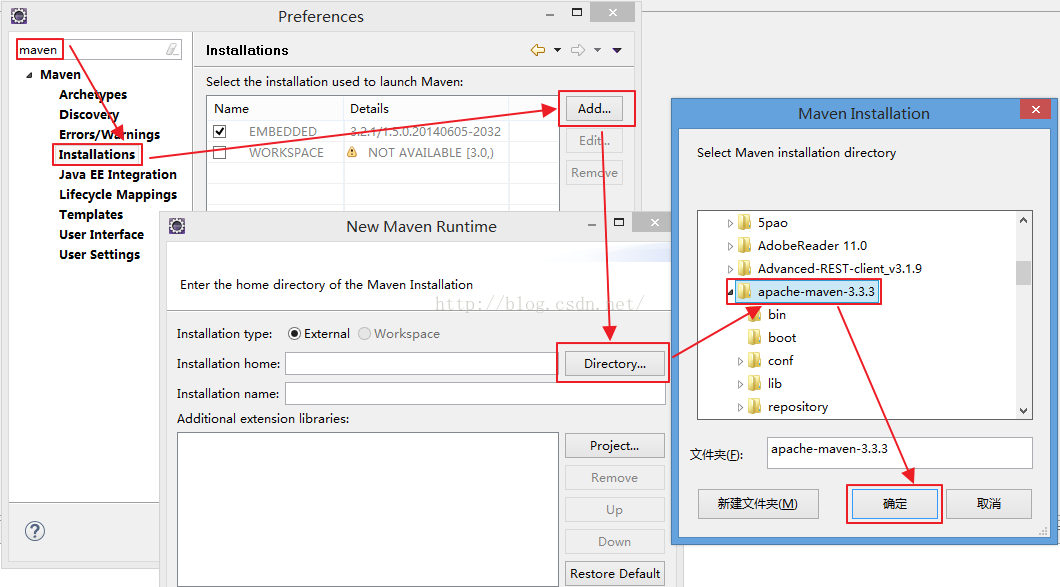Image resolution: width=1060 pixels, height=587 pixels.
Task: Click the lib folder icon
Action: coord(755,383)
